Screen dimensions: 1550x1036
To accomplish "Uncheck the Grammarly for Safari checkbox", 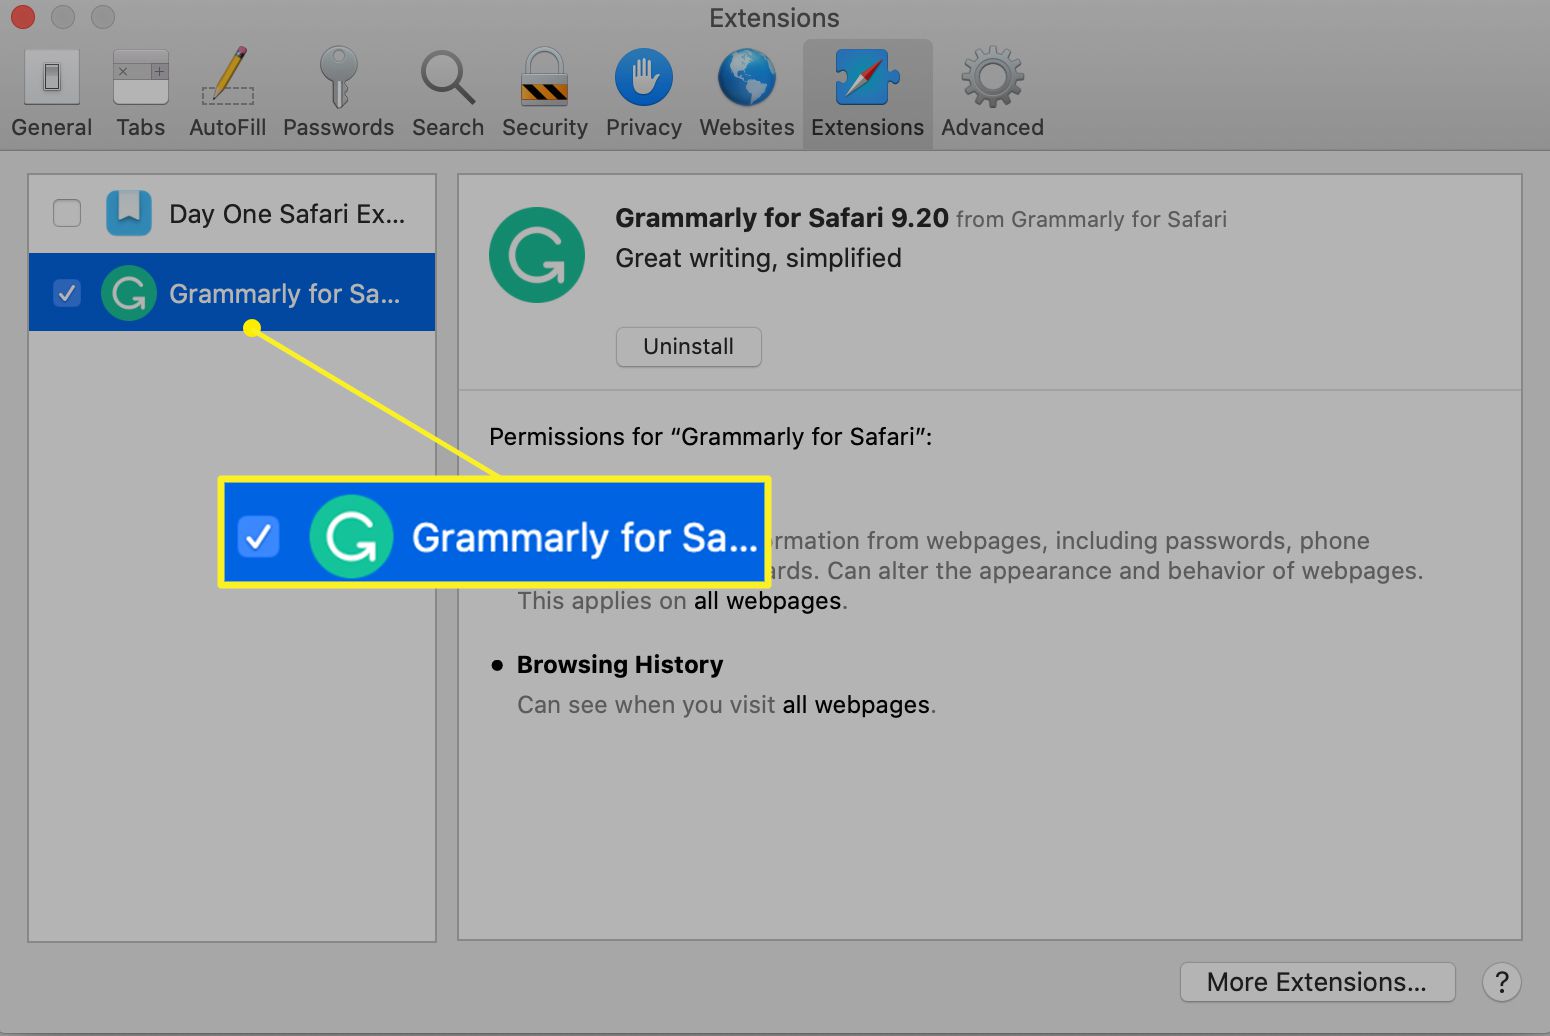I will coord(67,293).
